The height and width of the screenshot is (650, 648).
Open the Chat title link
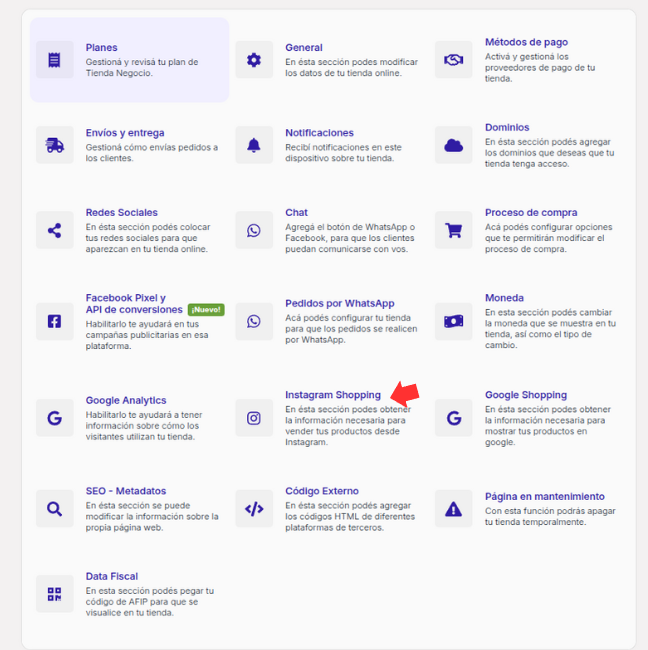point(296,213)
